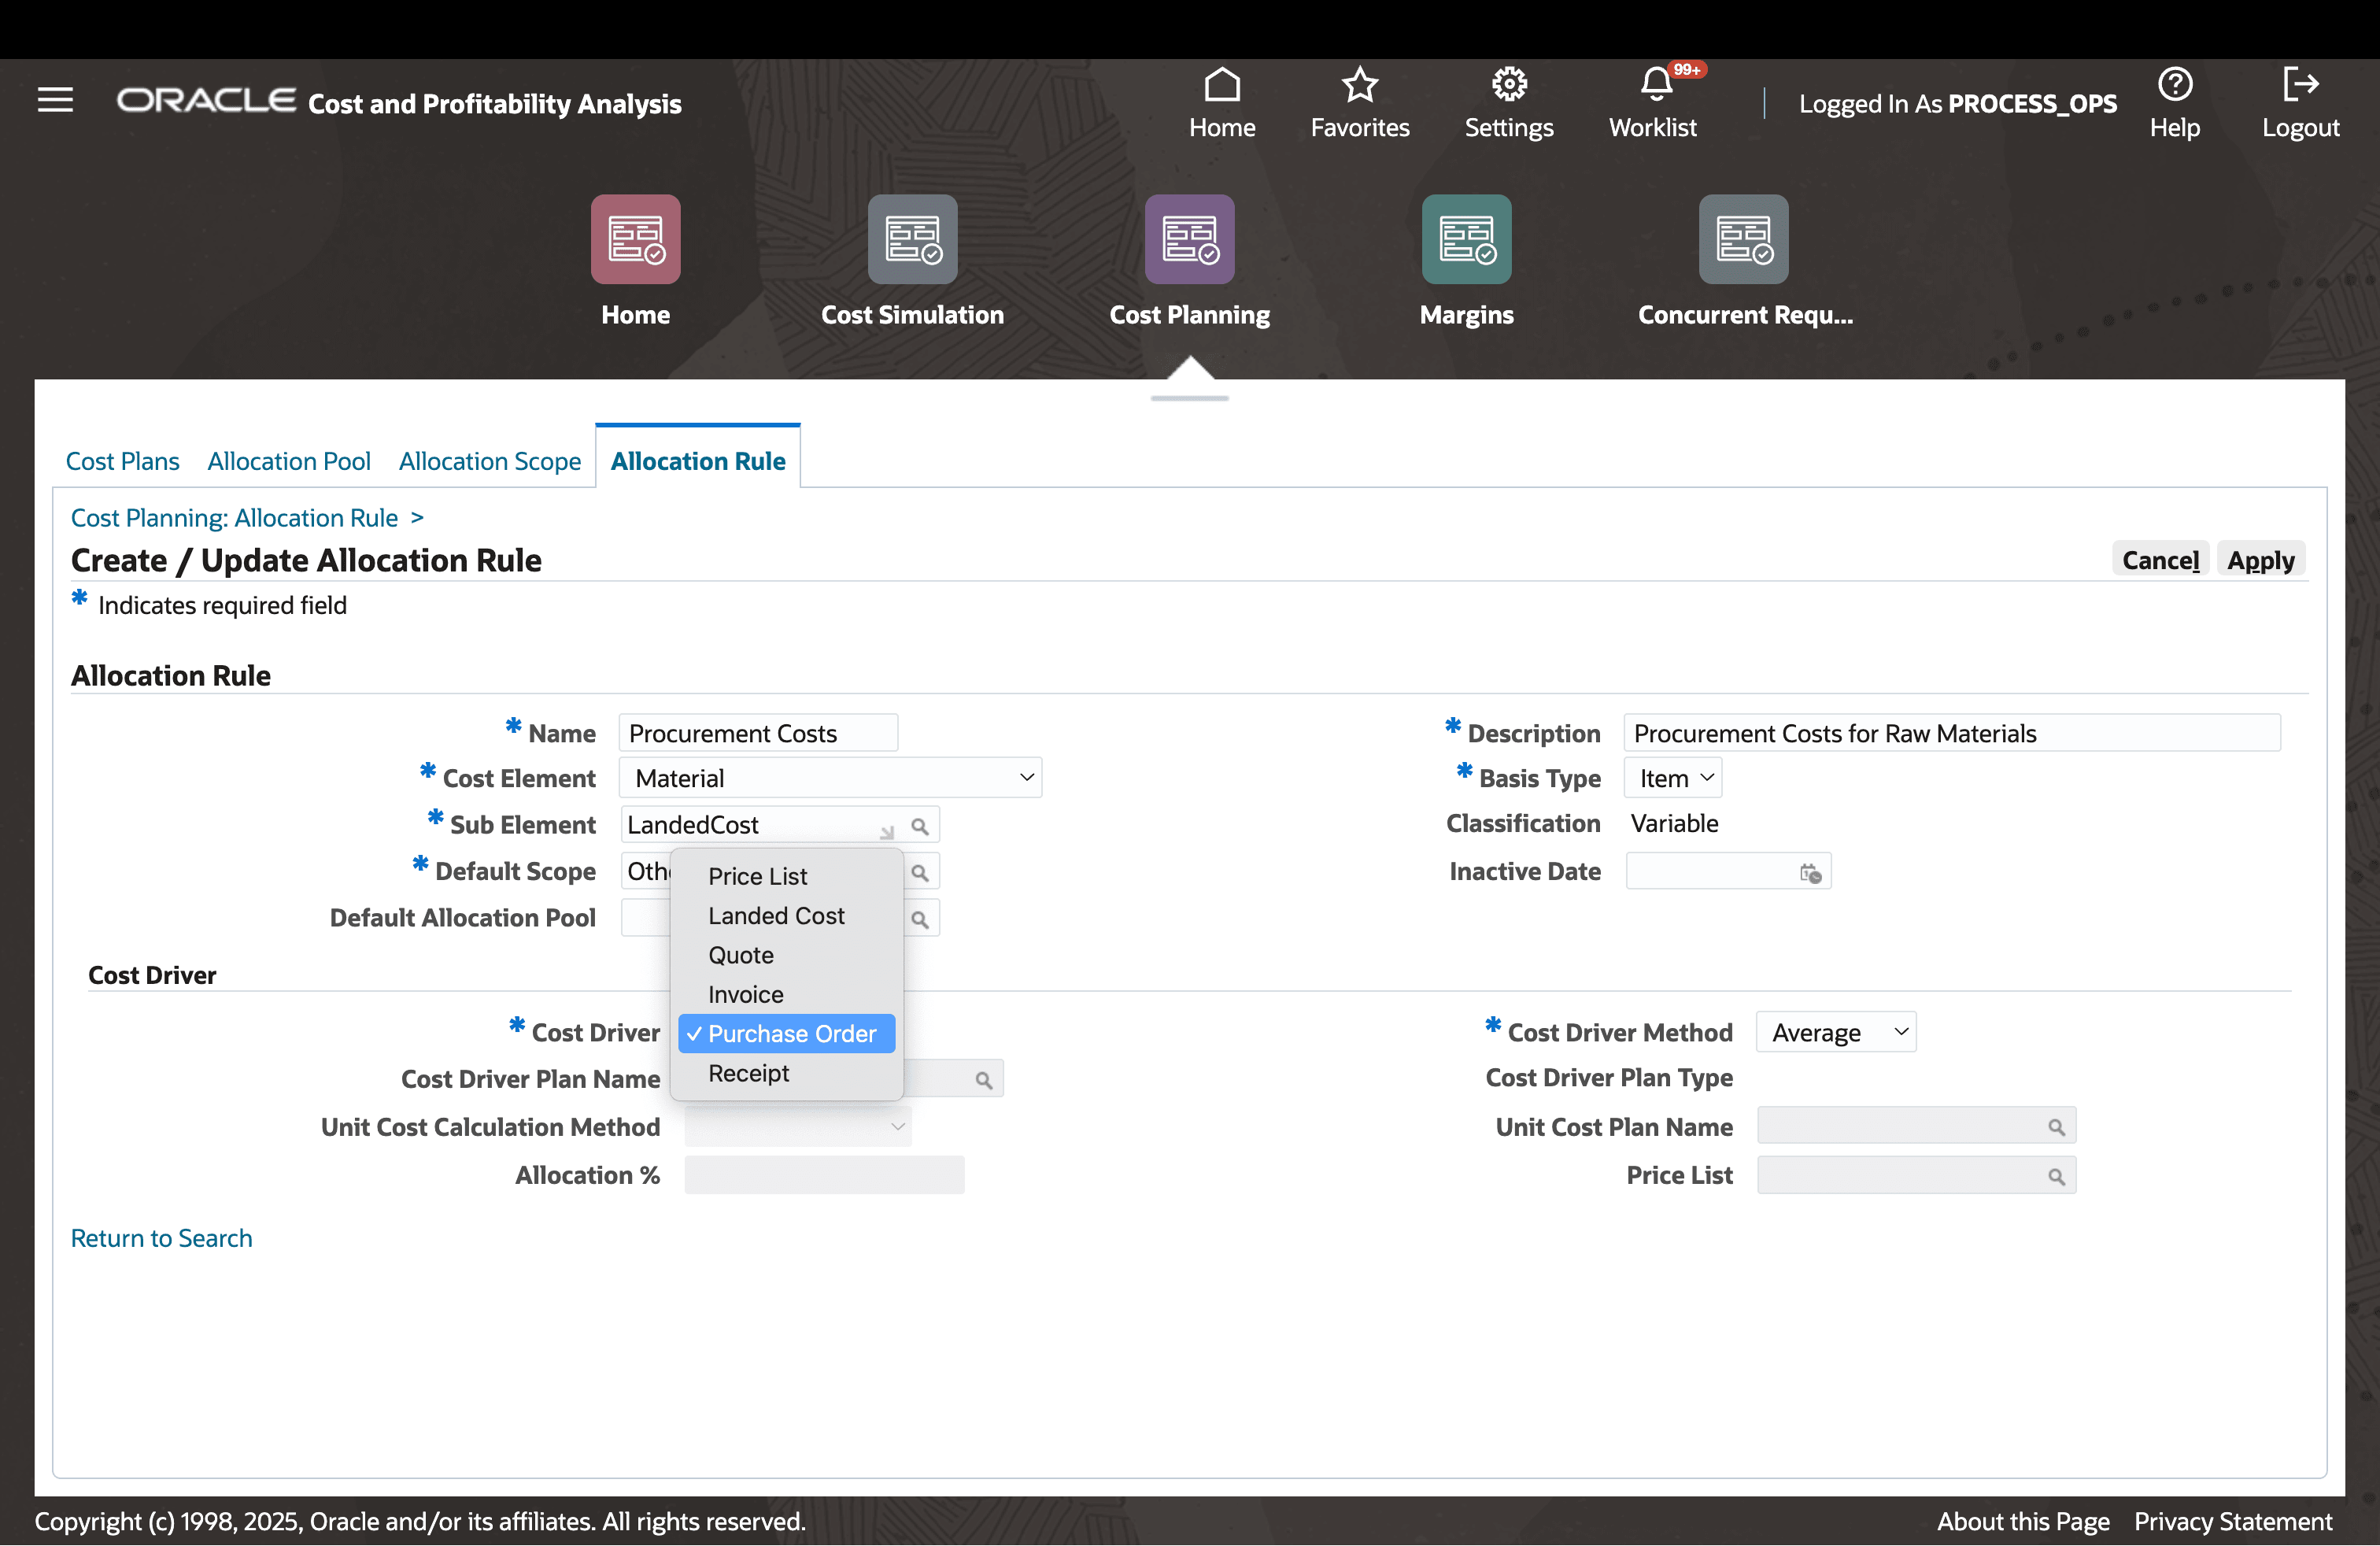The image size is (2380, 1546).
Task: Open Favorites star icon
Action: click(1359, 86)
